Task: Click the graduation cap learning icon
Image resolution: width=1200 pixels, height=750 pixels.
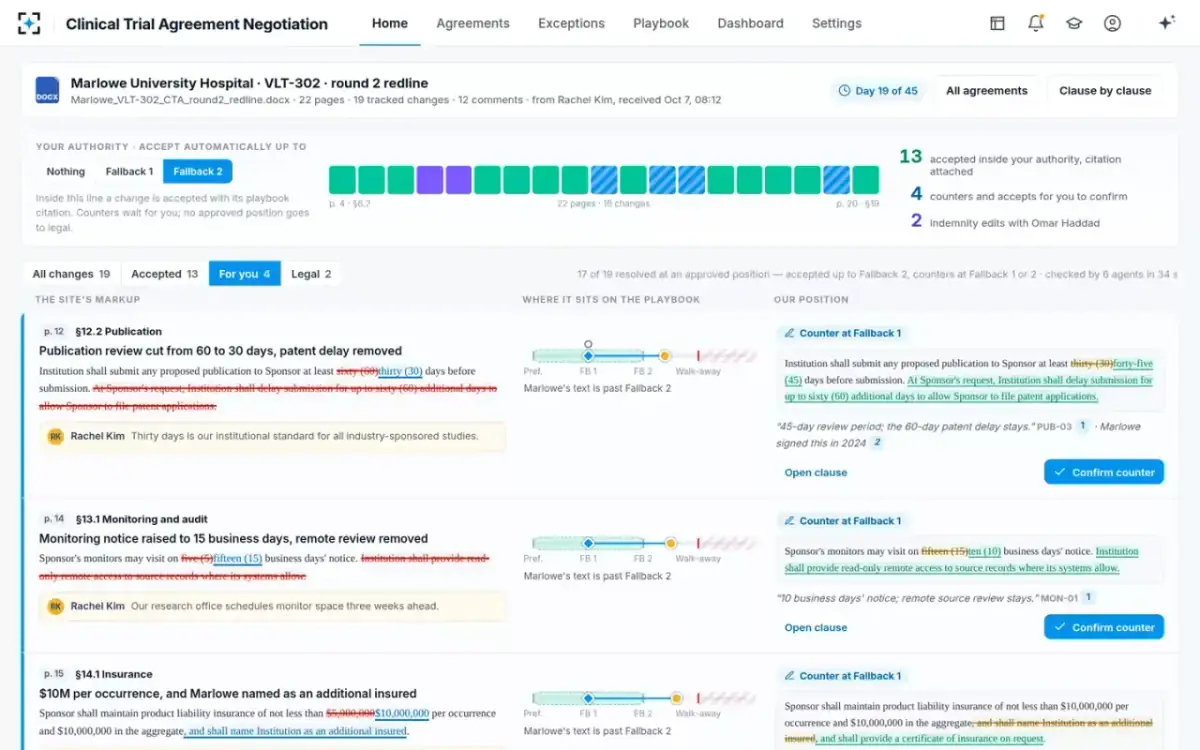Action: pos(1074,23)
